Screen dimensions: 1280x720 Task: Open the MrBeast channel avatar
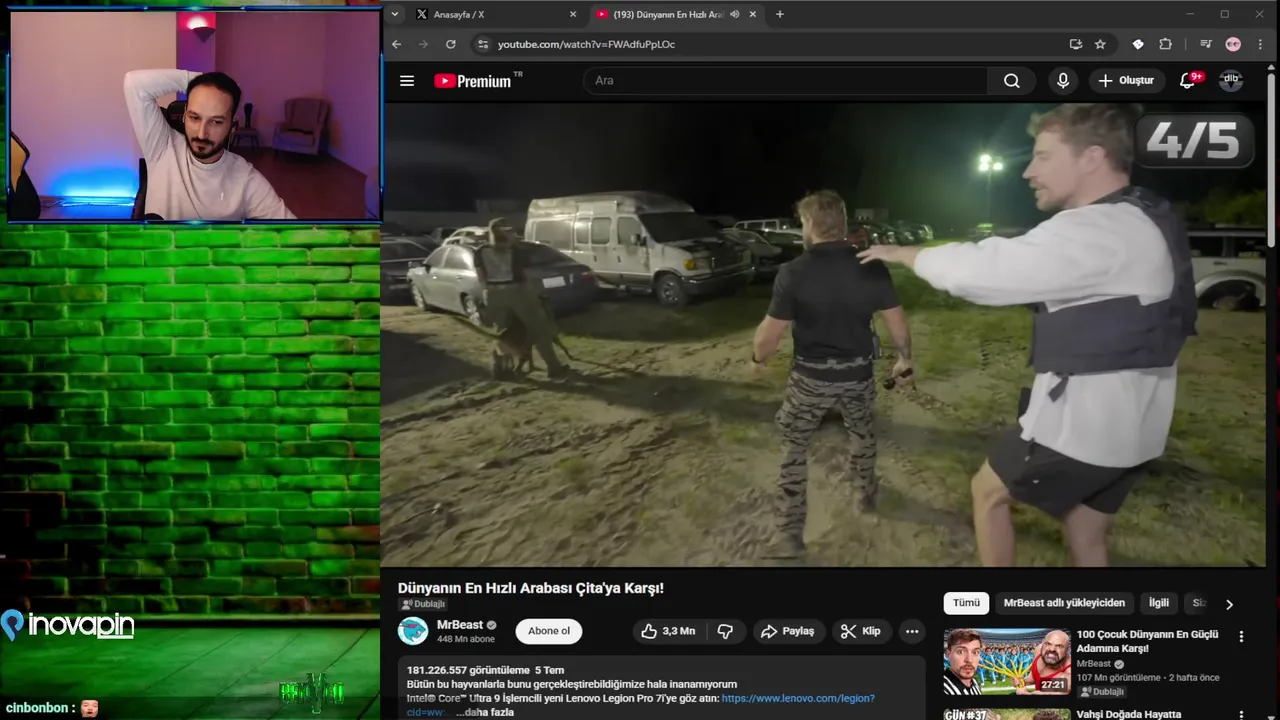point(413,631)
